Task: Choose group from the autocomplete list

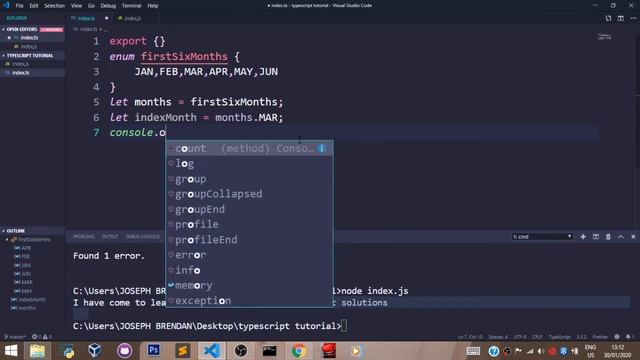Action: tap(249, 179)
